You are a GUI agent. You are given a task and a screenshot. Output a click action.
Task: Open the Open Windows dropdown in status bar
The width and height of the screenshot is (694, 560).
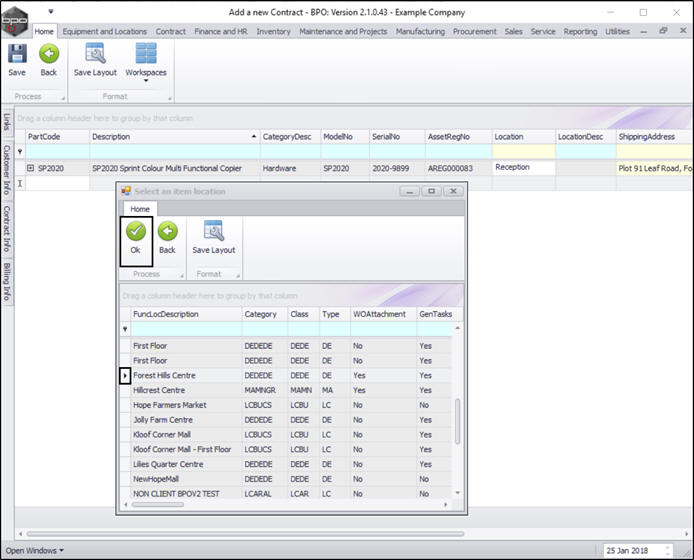tap(35, 550)
